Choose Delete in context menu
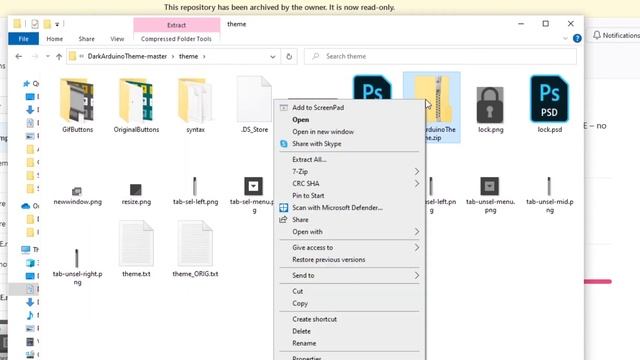Viewport: 640px width, 360px height. [x=349, y=331]
